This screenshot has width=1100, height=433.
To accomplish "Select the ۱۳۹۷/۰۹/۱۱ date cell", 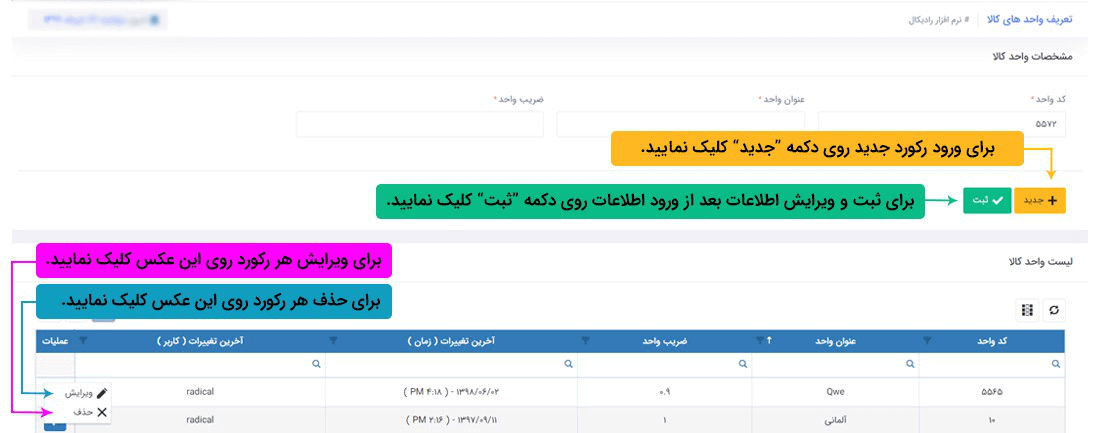I will pos(451,420).
